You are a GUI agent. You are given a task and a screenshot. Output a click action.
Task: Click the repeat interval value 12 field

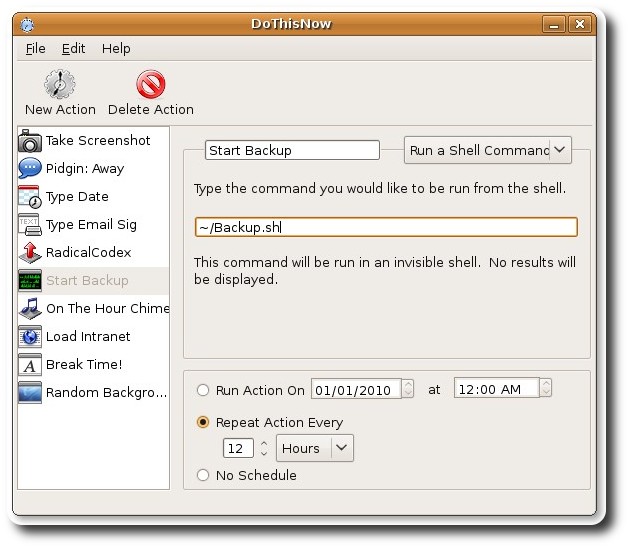click(238, 448)
